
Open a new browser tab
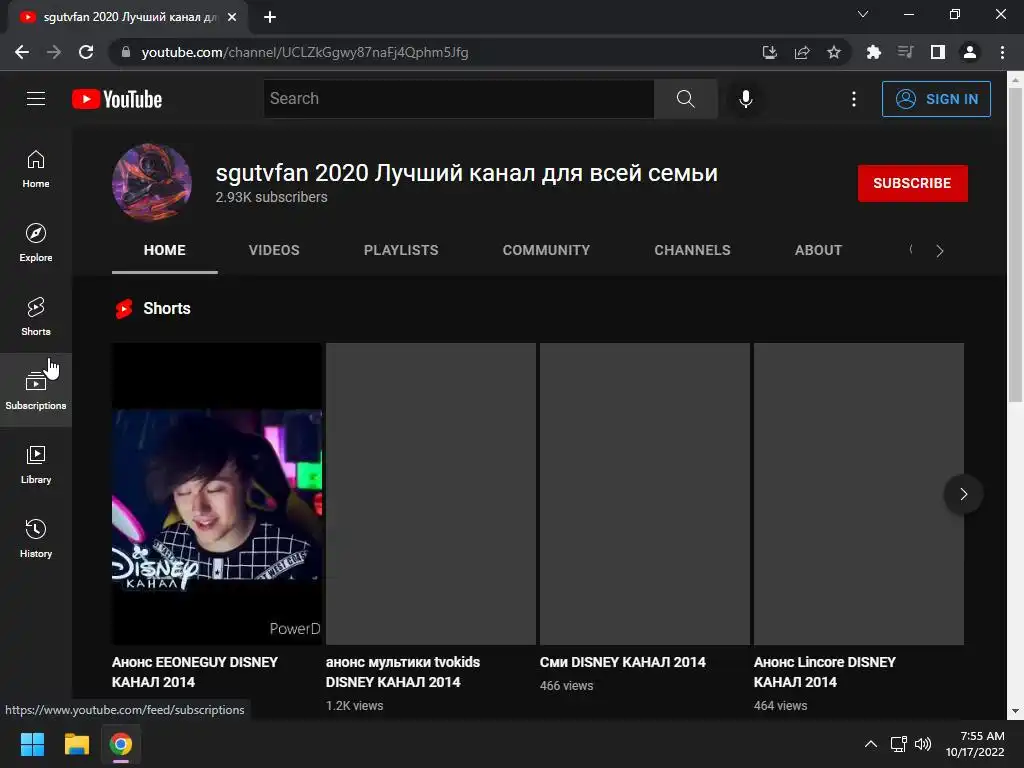point(270,17)
